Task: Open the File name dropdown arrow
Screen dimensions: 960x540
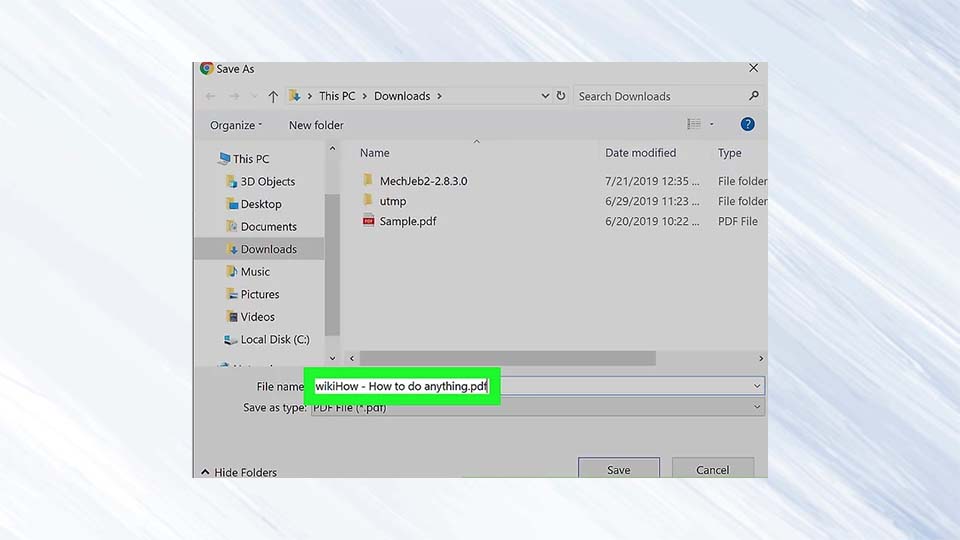Action: [757, 386]
